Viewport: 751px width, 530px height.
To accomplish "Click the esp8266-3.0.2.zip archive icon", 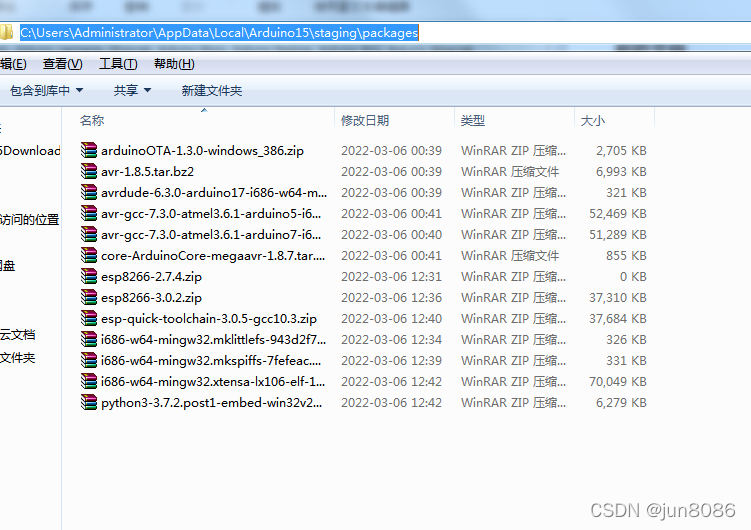I will point(89,298).
